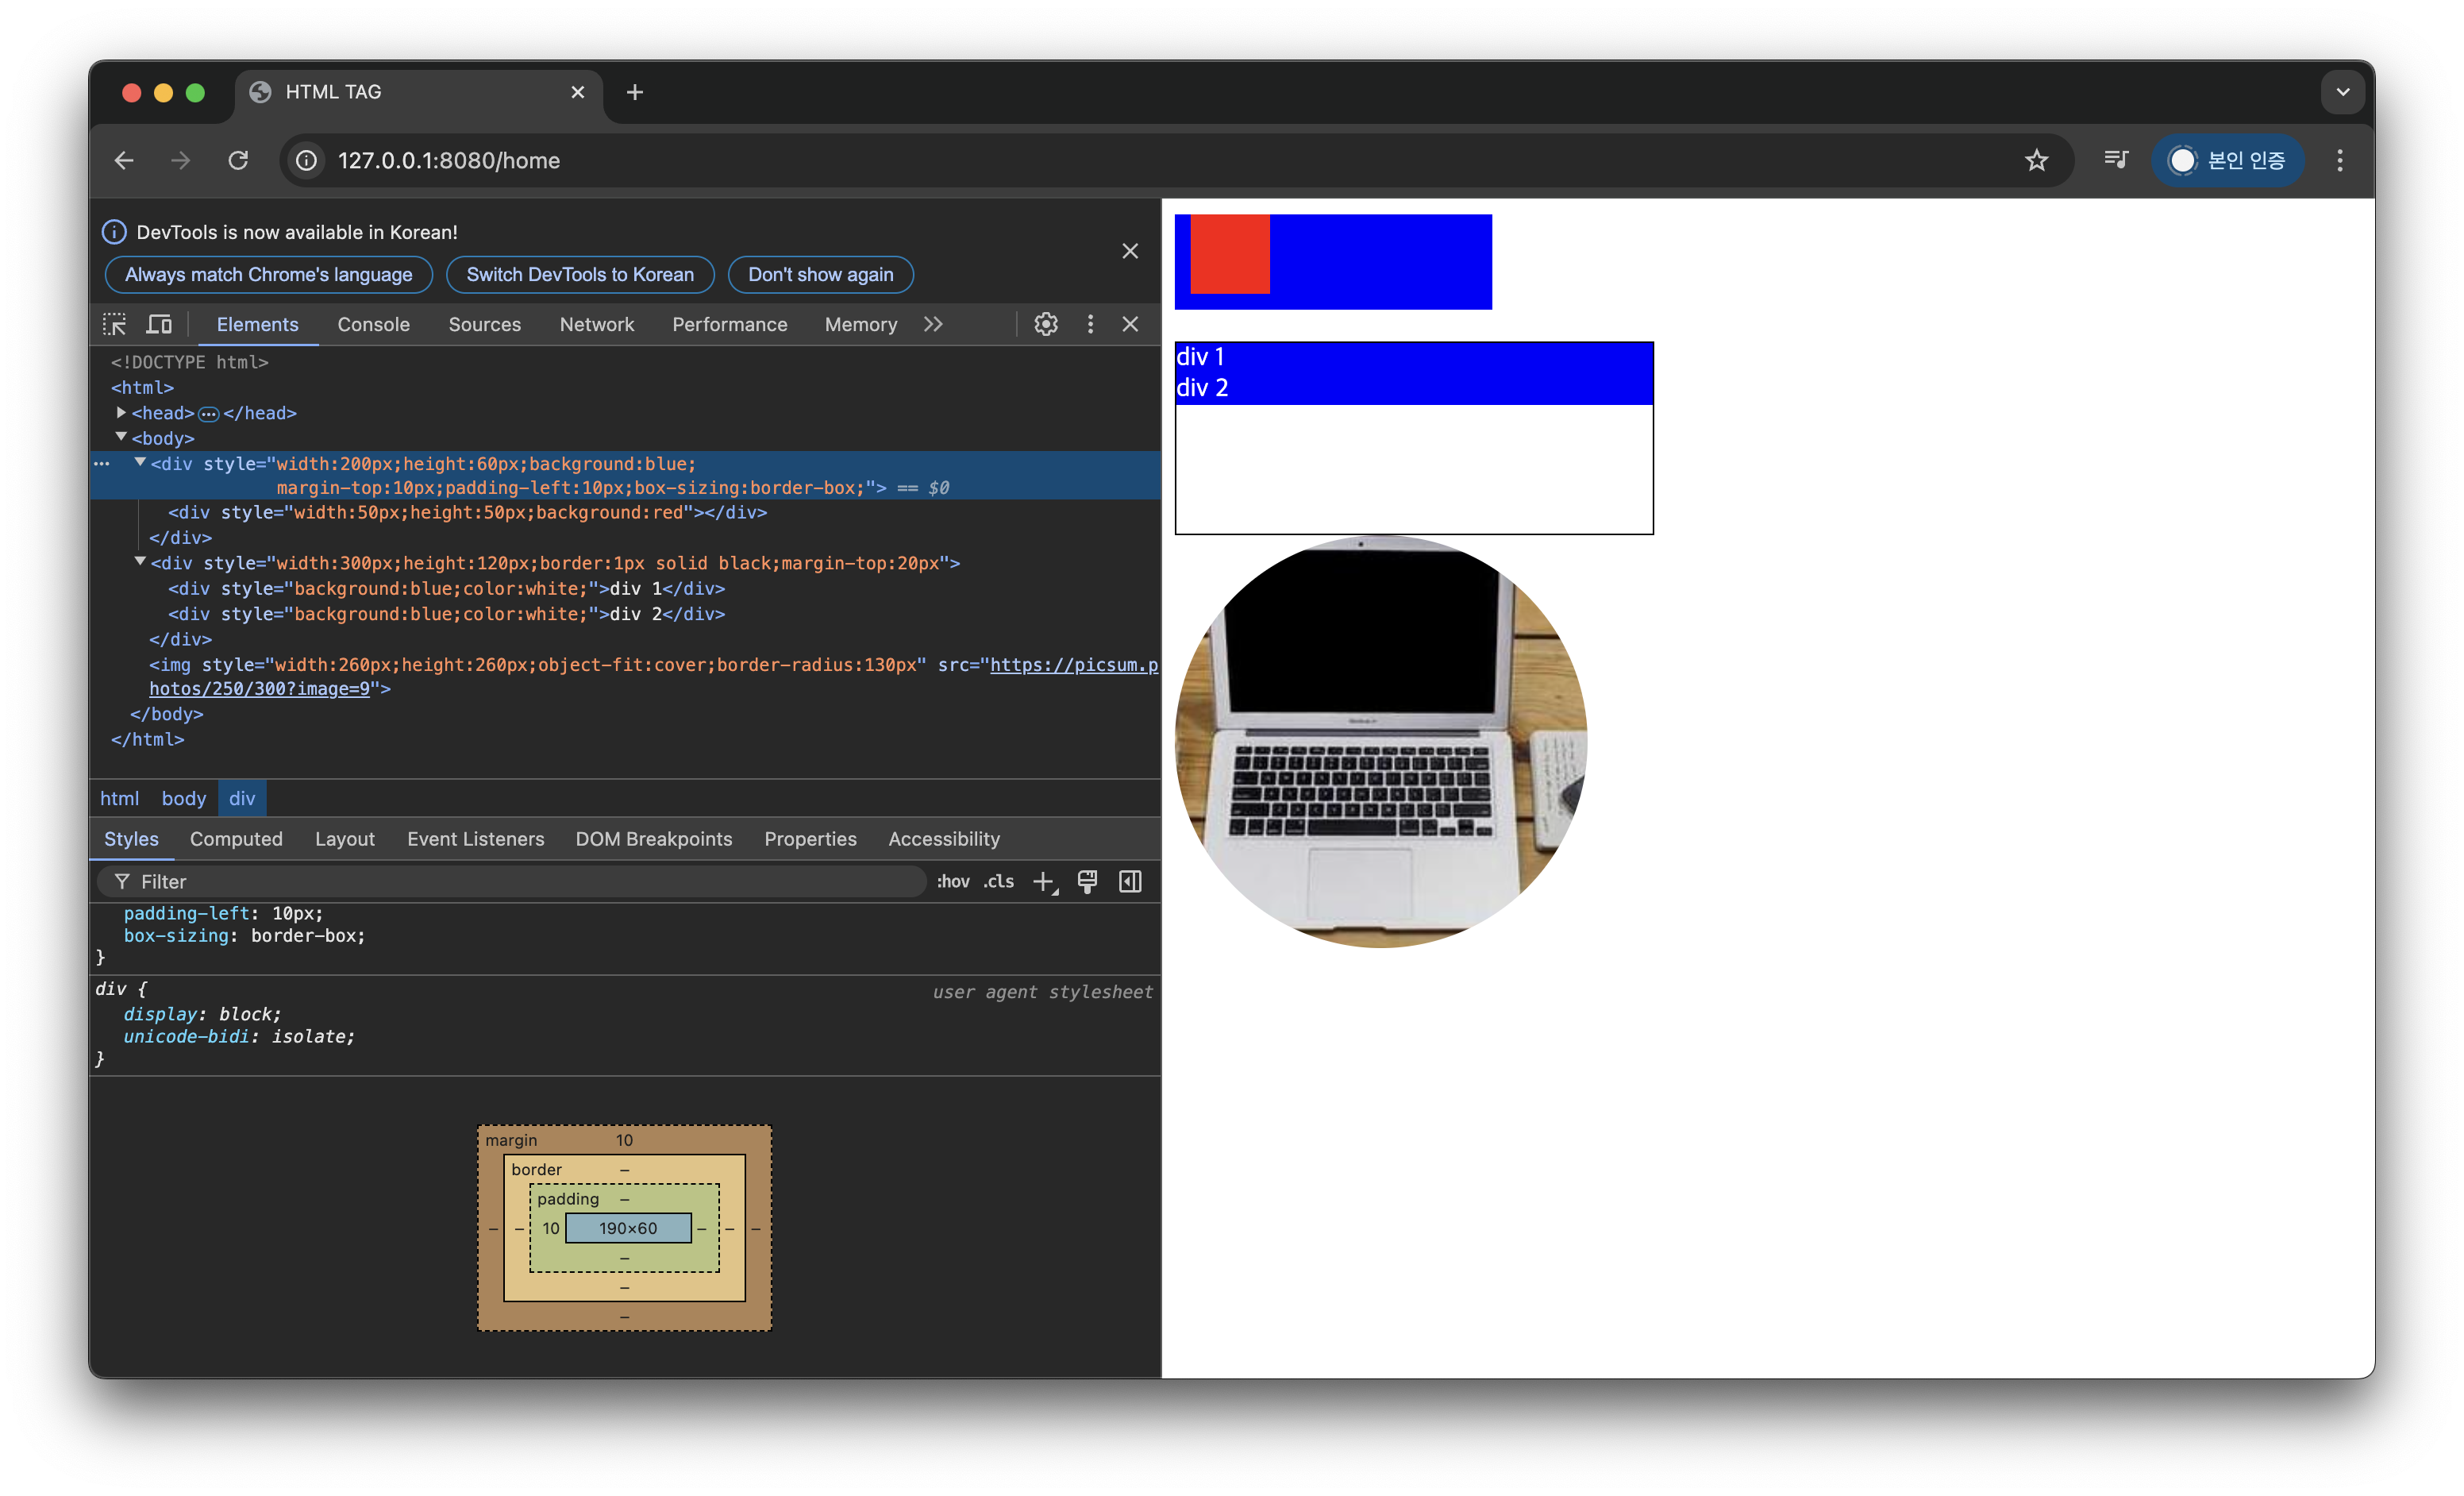
Task: Bookmark this page with the star icon
Action: point(2037,160)
